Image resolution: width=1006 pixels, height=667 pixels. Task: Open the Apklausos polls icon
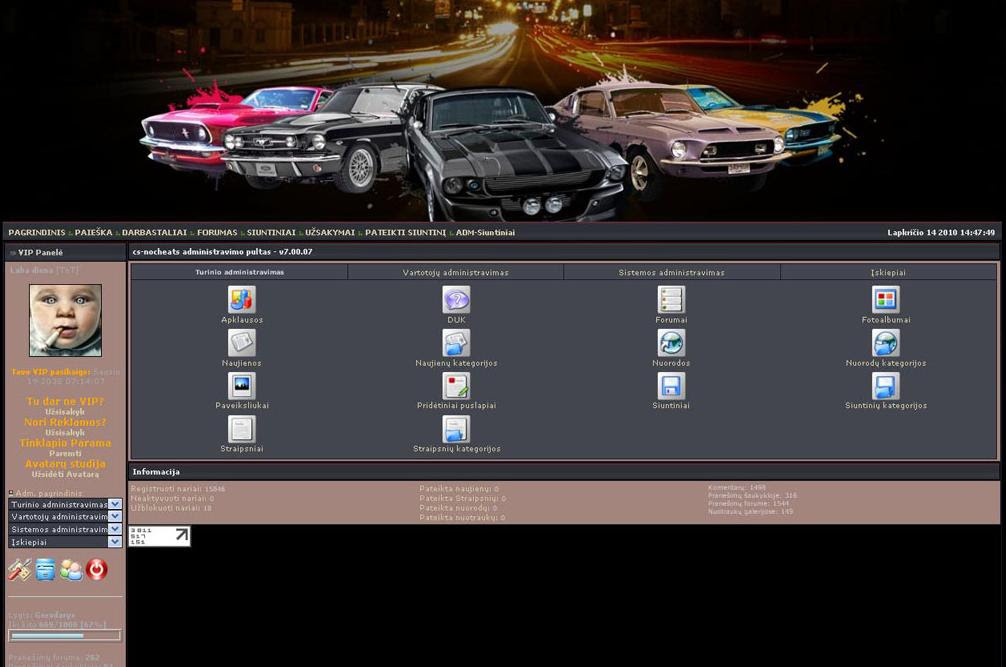241,300
